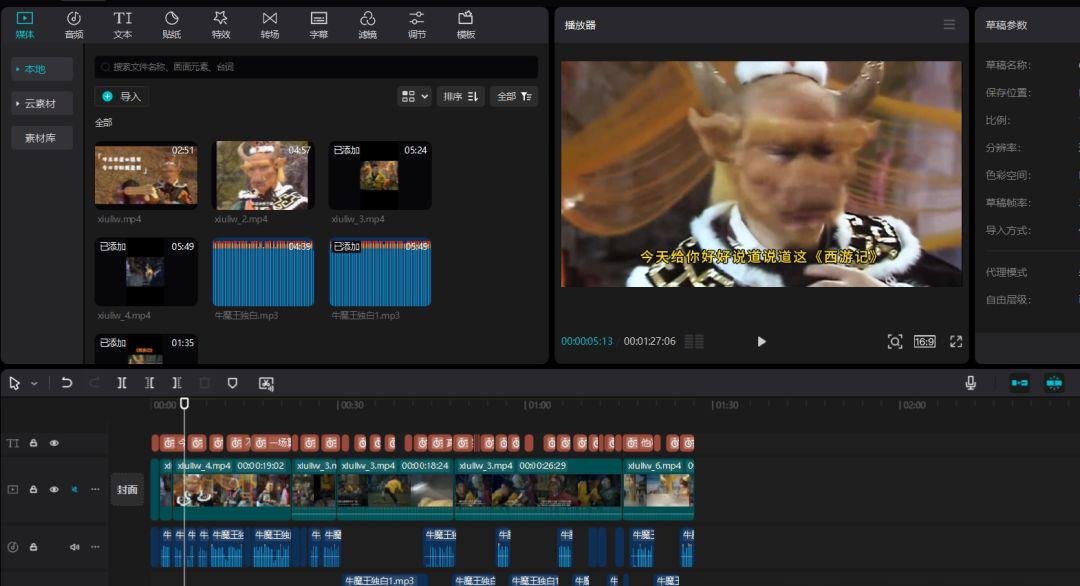The width and height of the screenshot is (1080, 586).
Task: Select 云素材 in the media sidebar
Action: click(40, 103)
